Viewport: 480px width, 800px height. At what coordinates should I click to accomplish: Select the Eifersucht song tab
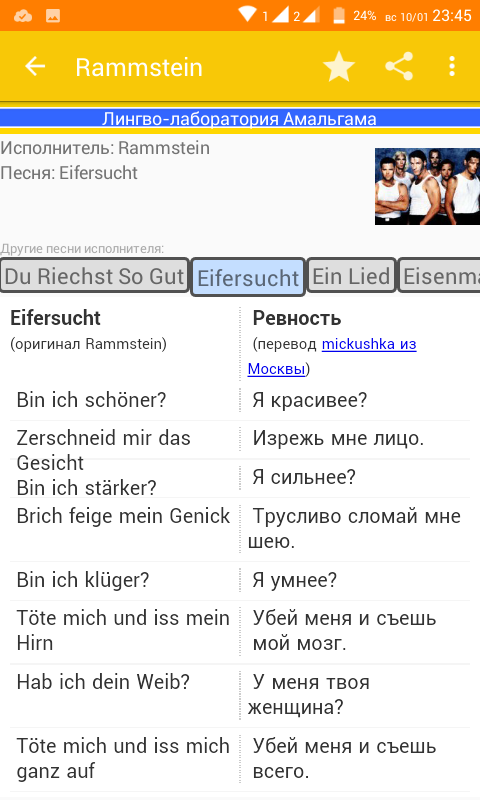(248, 278)
